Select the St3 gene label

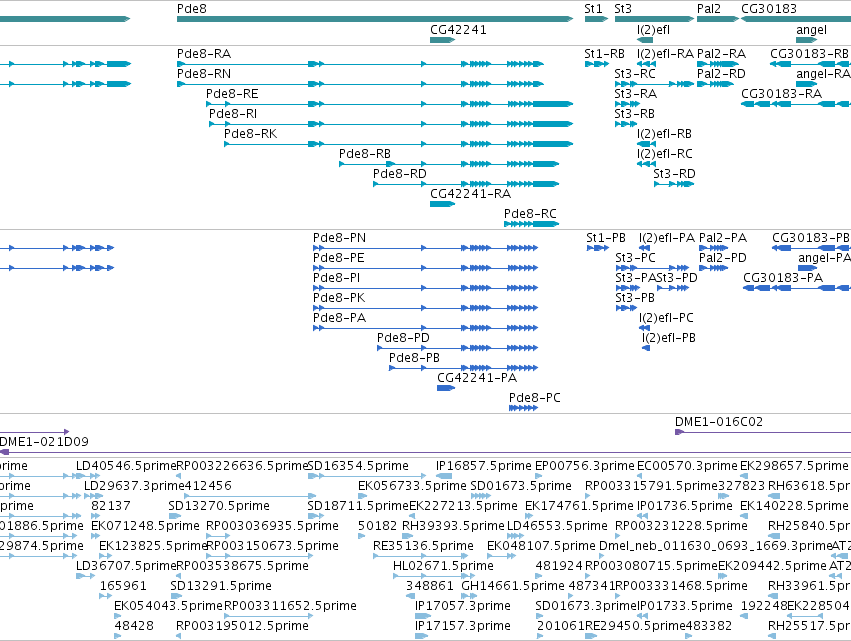(x=623, y=9)
